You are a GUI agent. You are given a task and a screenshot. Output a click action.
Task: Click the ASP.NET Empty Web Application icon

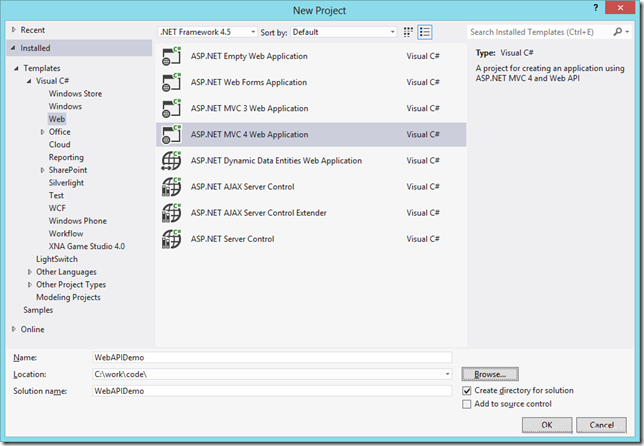[171, 57]
